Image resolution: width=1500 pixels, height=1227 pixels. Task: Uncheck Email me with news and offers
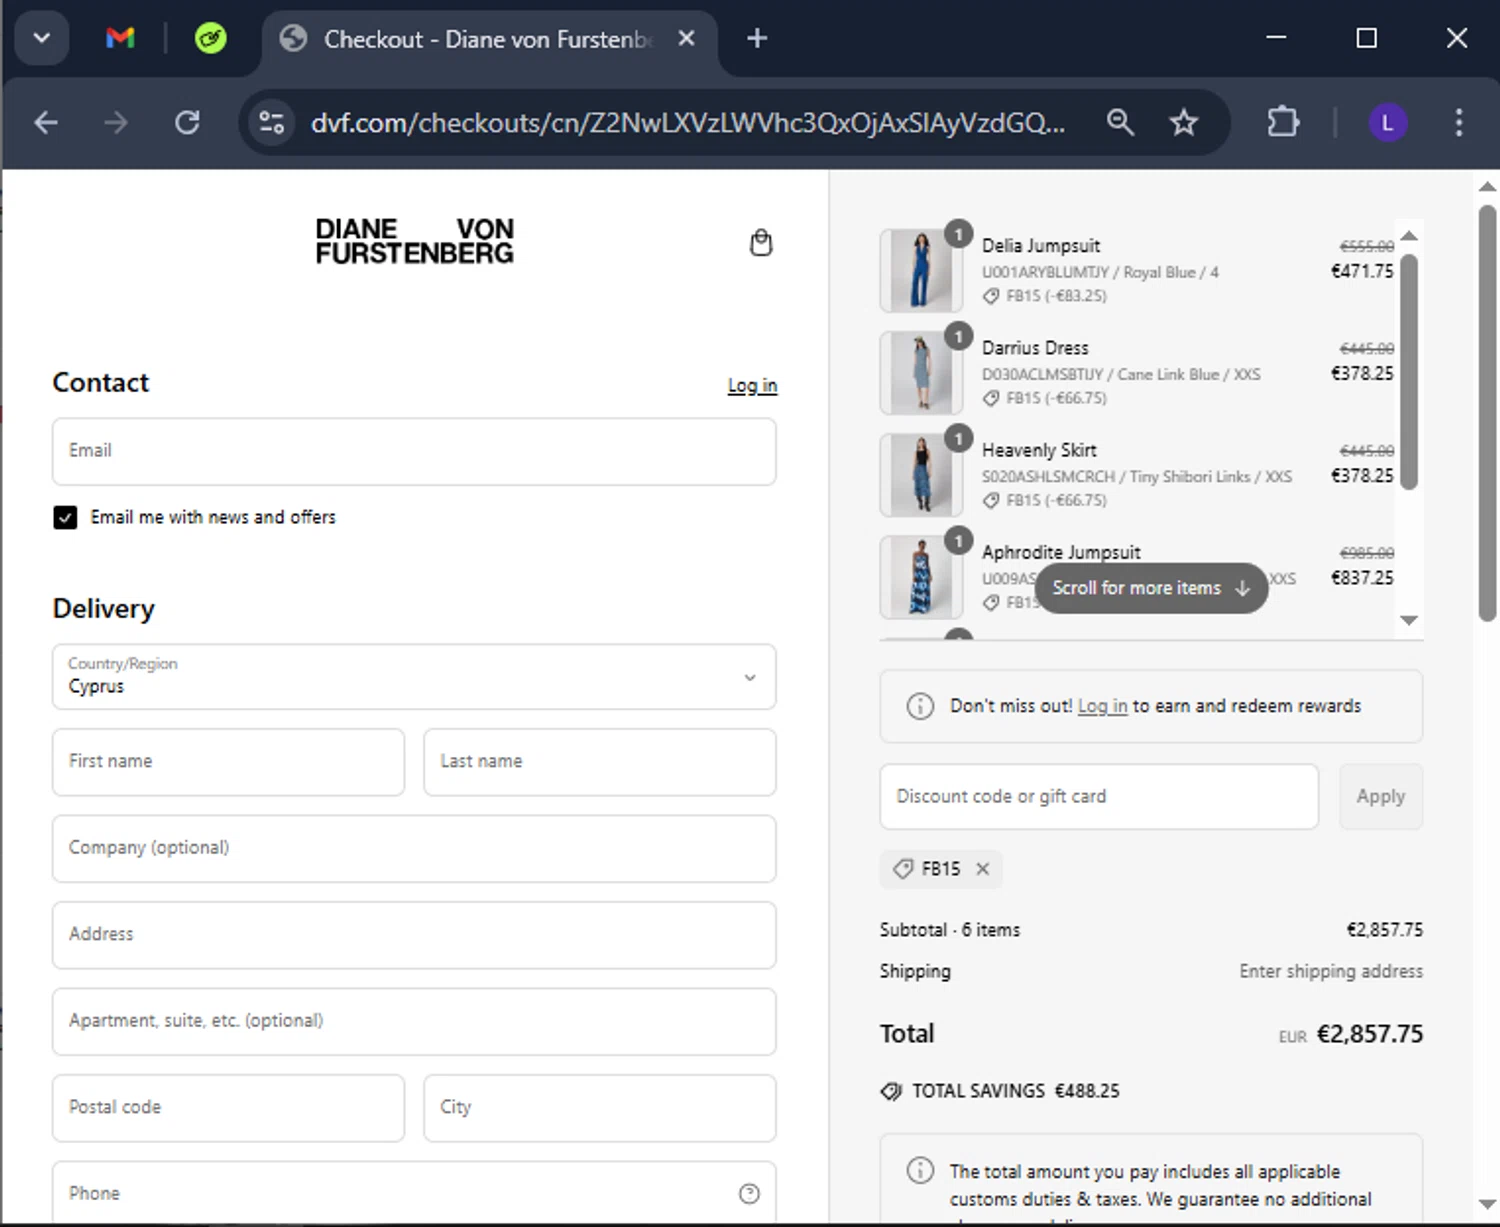coord(65,517)
